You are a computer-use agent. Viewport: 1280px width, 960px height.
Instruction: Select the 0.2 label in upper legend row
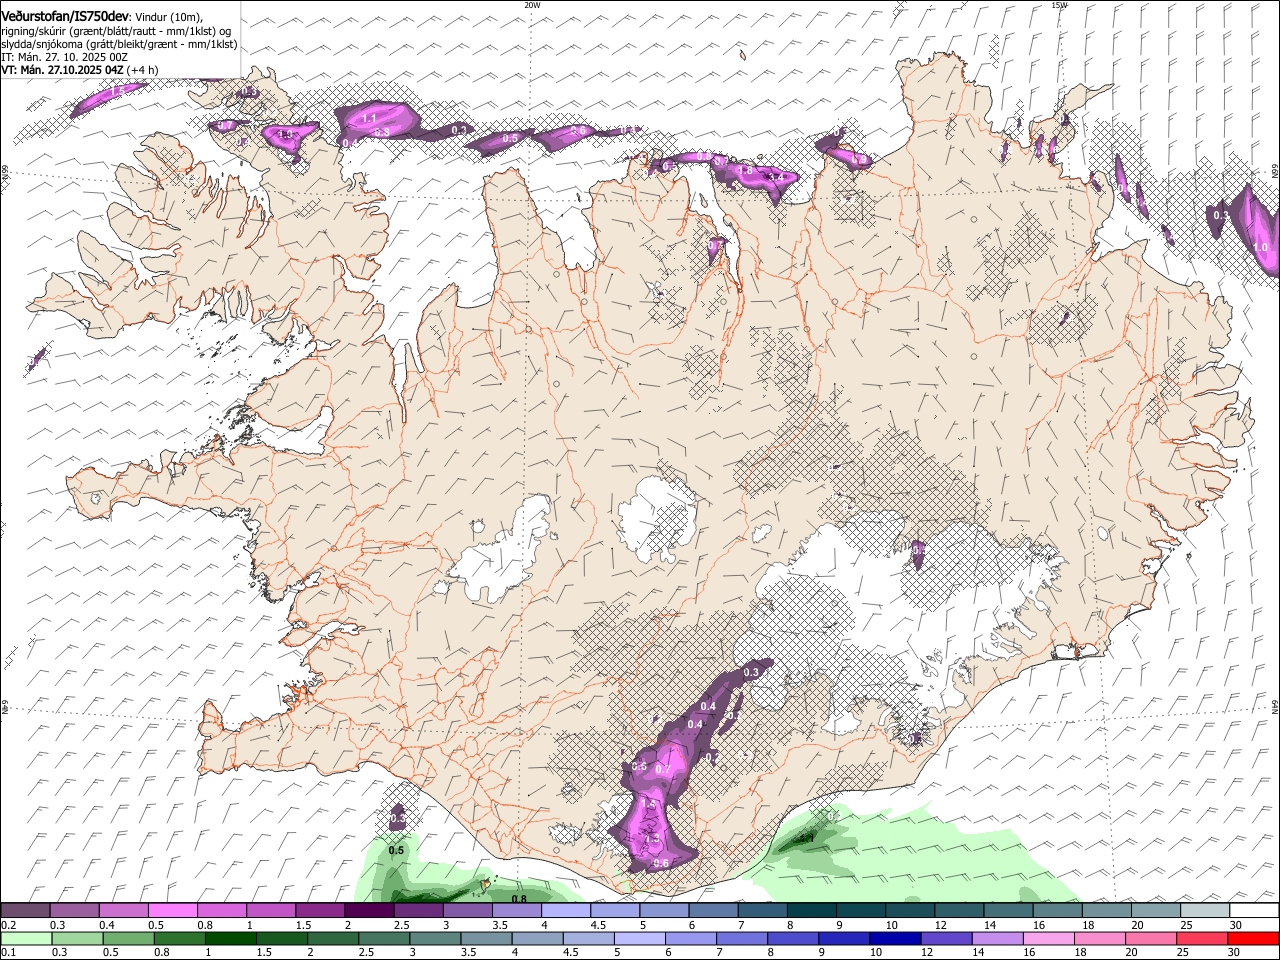point(9,925)
